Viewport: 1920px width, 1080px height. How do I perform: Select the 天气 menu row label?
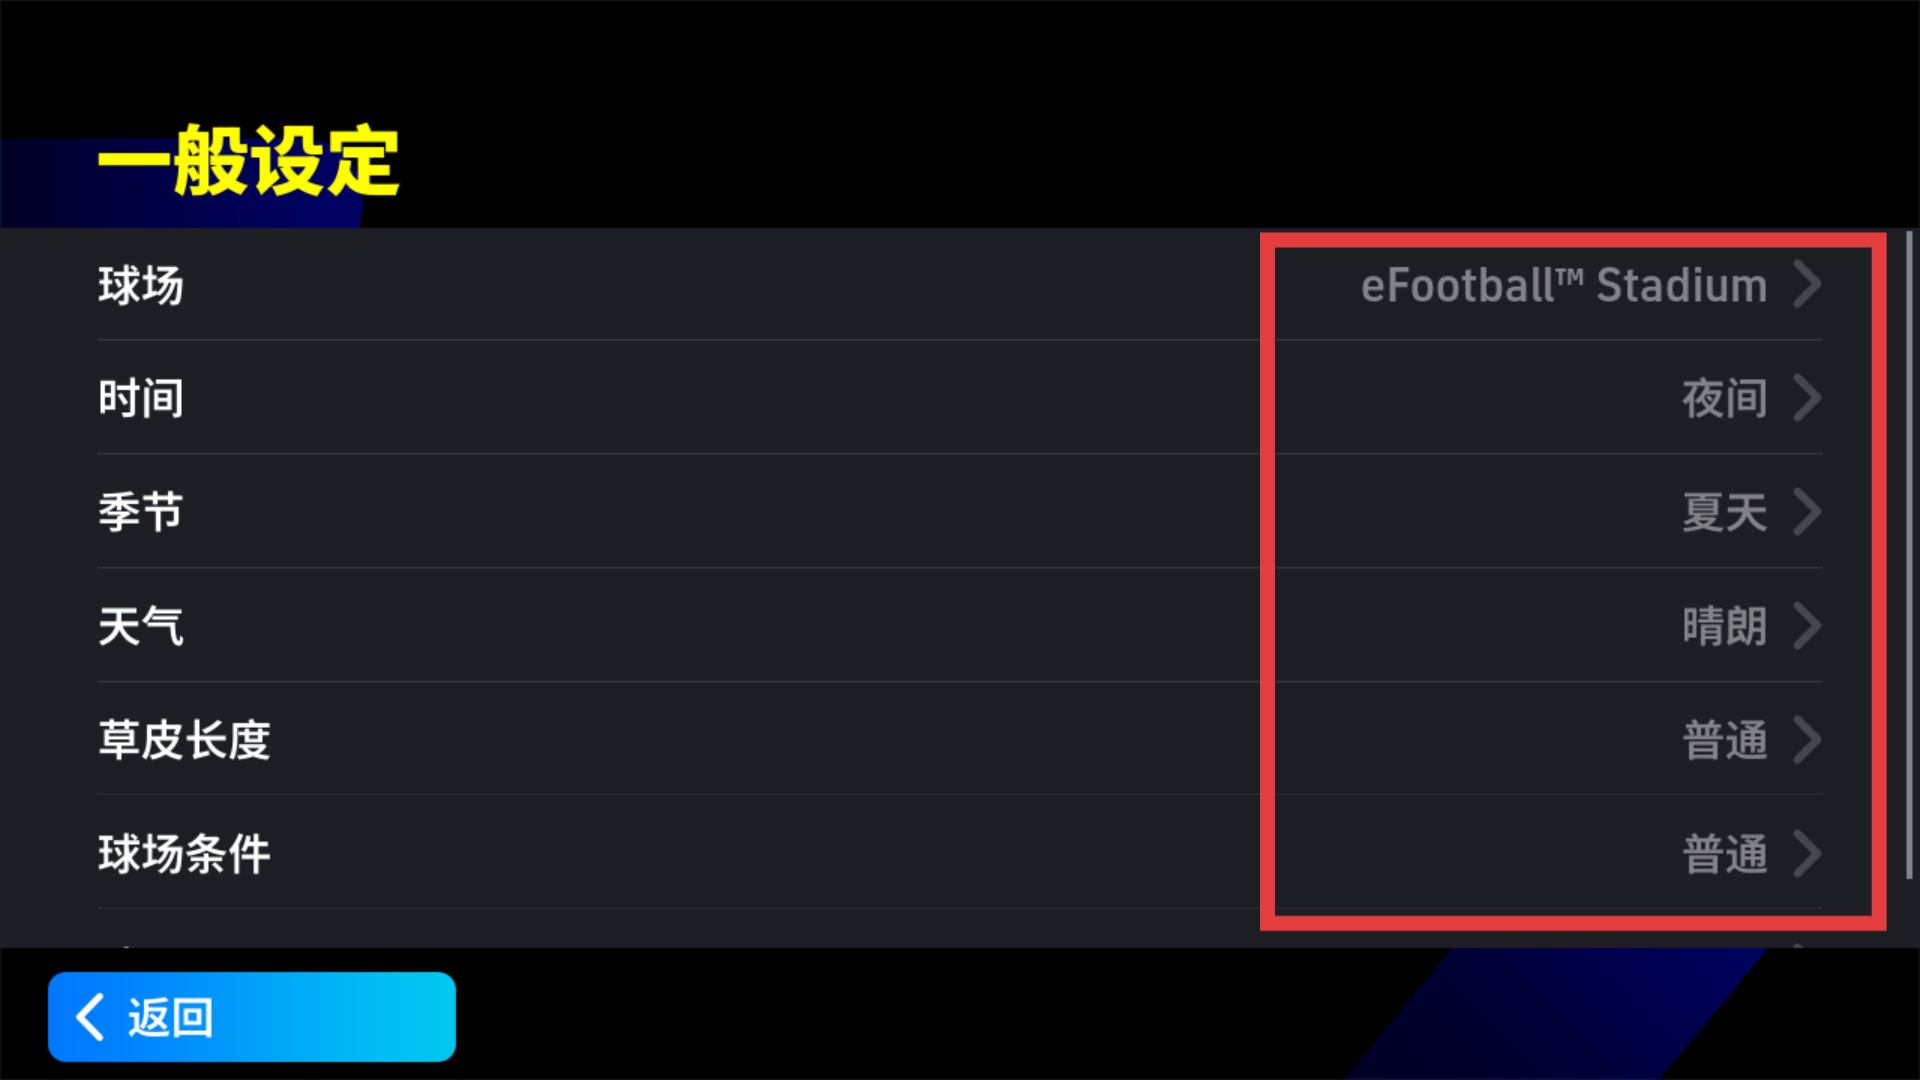click(141, 627)
